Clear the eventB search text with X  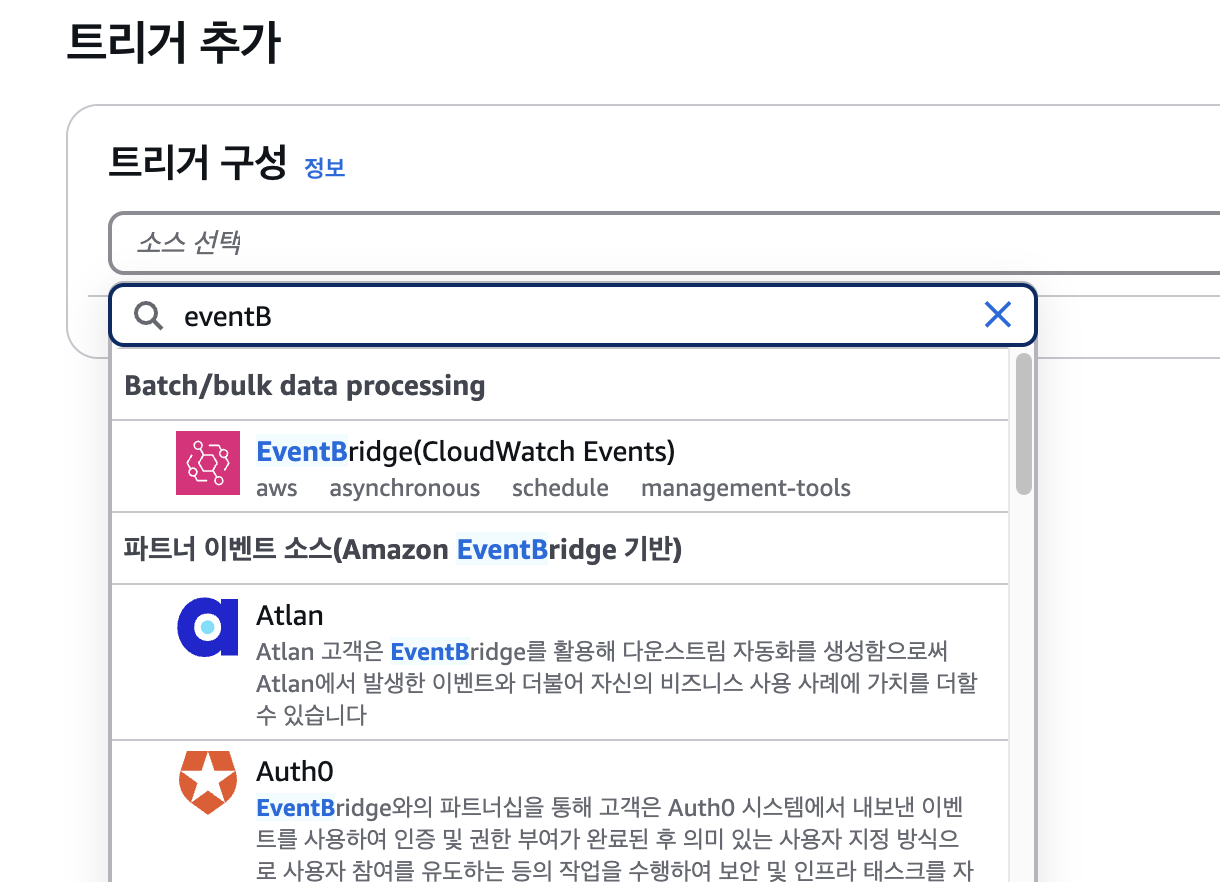(x=998, y=316)
